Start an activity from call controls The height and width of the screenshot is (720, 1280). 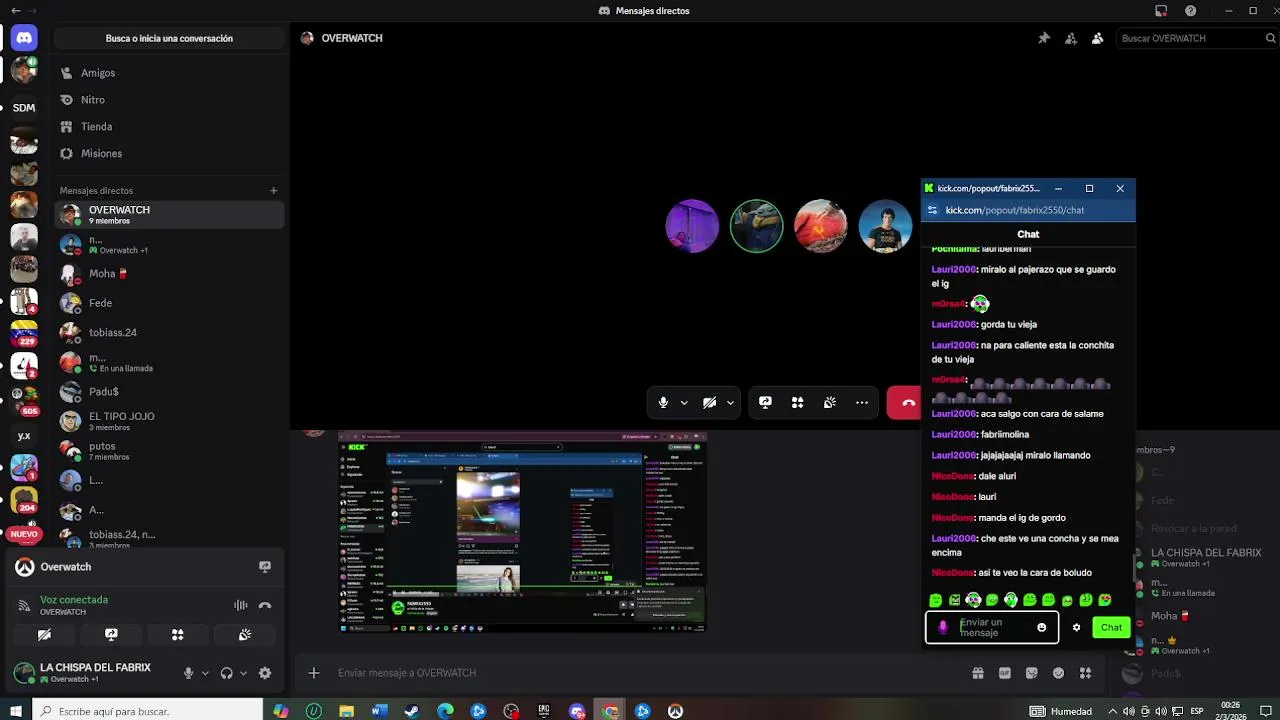tap(797, 402)
